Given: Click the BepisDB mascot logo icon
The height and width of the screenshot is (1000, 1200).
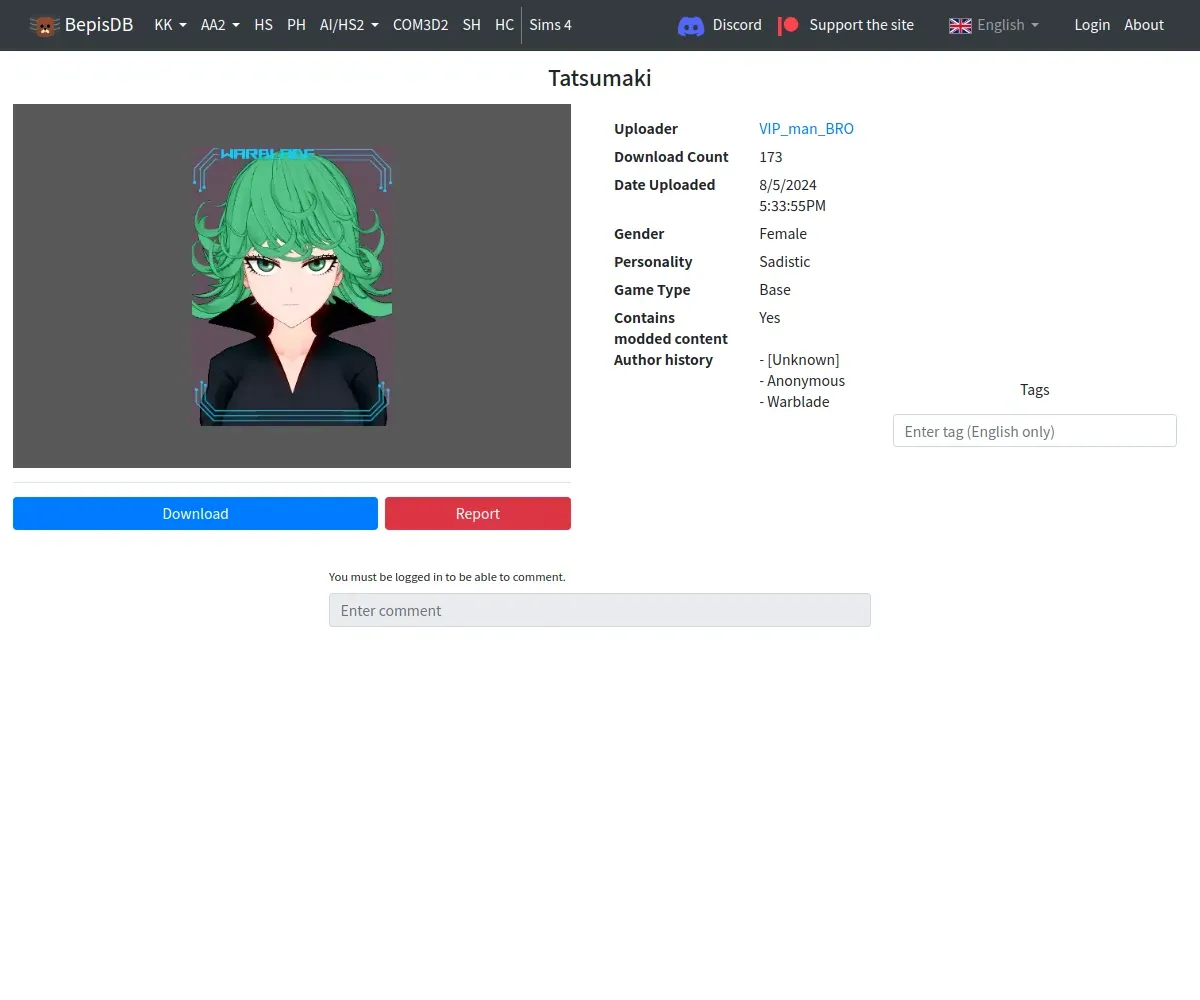Looking at the screenshot, I should [44, 25].
